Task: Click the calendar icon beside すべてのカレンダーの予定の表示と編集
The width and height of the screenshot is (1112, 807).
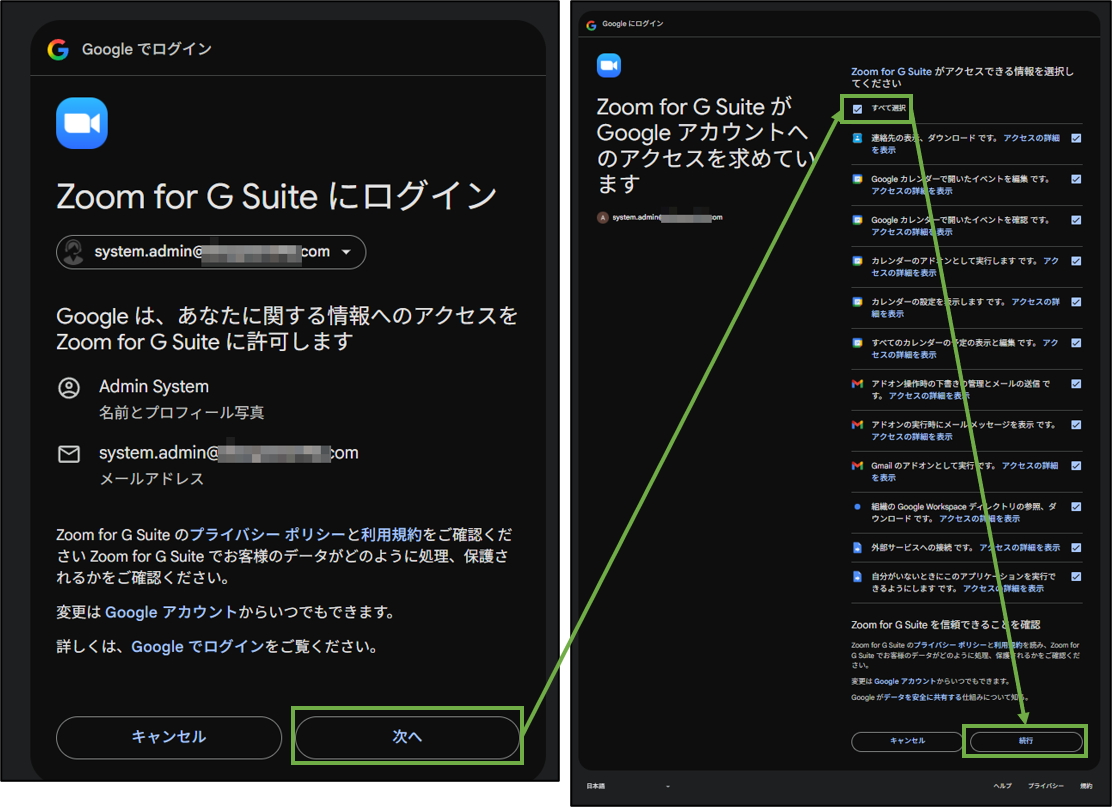Action: coord(857,343)
